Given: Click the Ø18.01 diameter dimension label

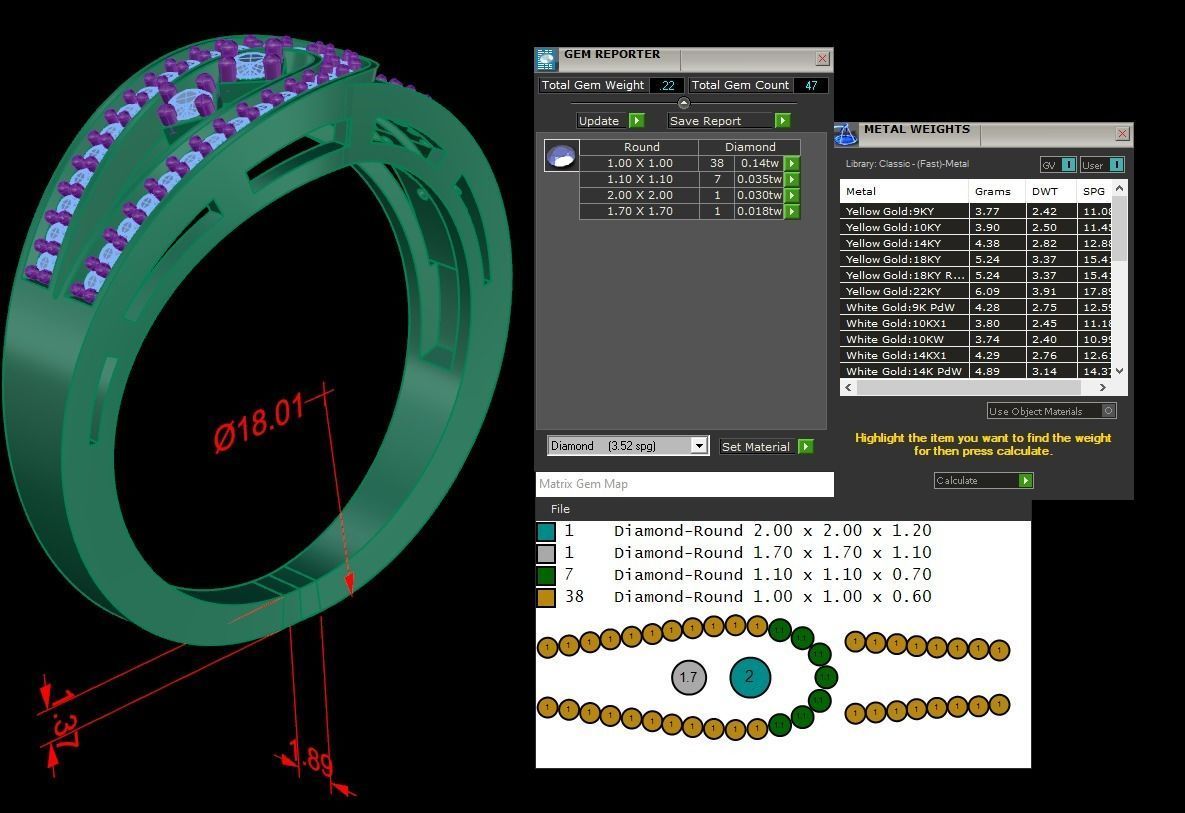Looking at the screenshot, I should tap(259, 425).
